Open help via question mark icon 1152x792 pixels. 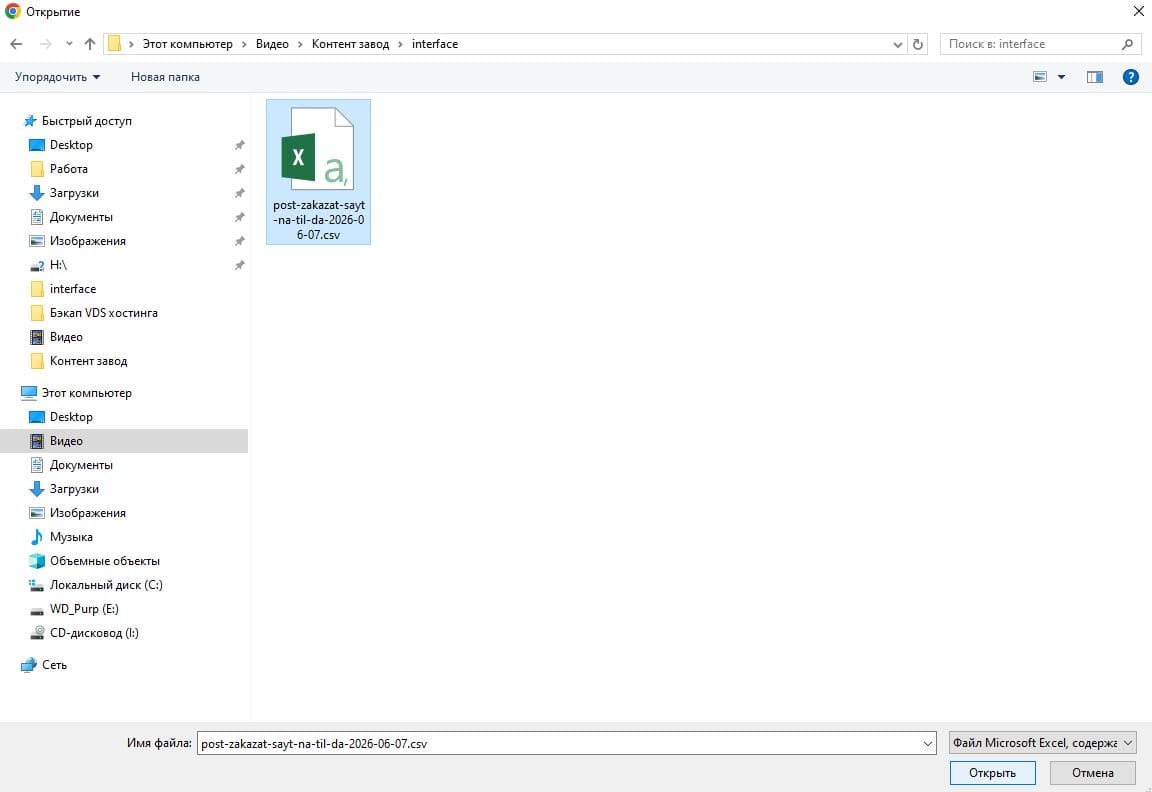click(1131, 76)
